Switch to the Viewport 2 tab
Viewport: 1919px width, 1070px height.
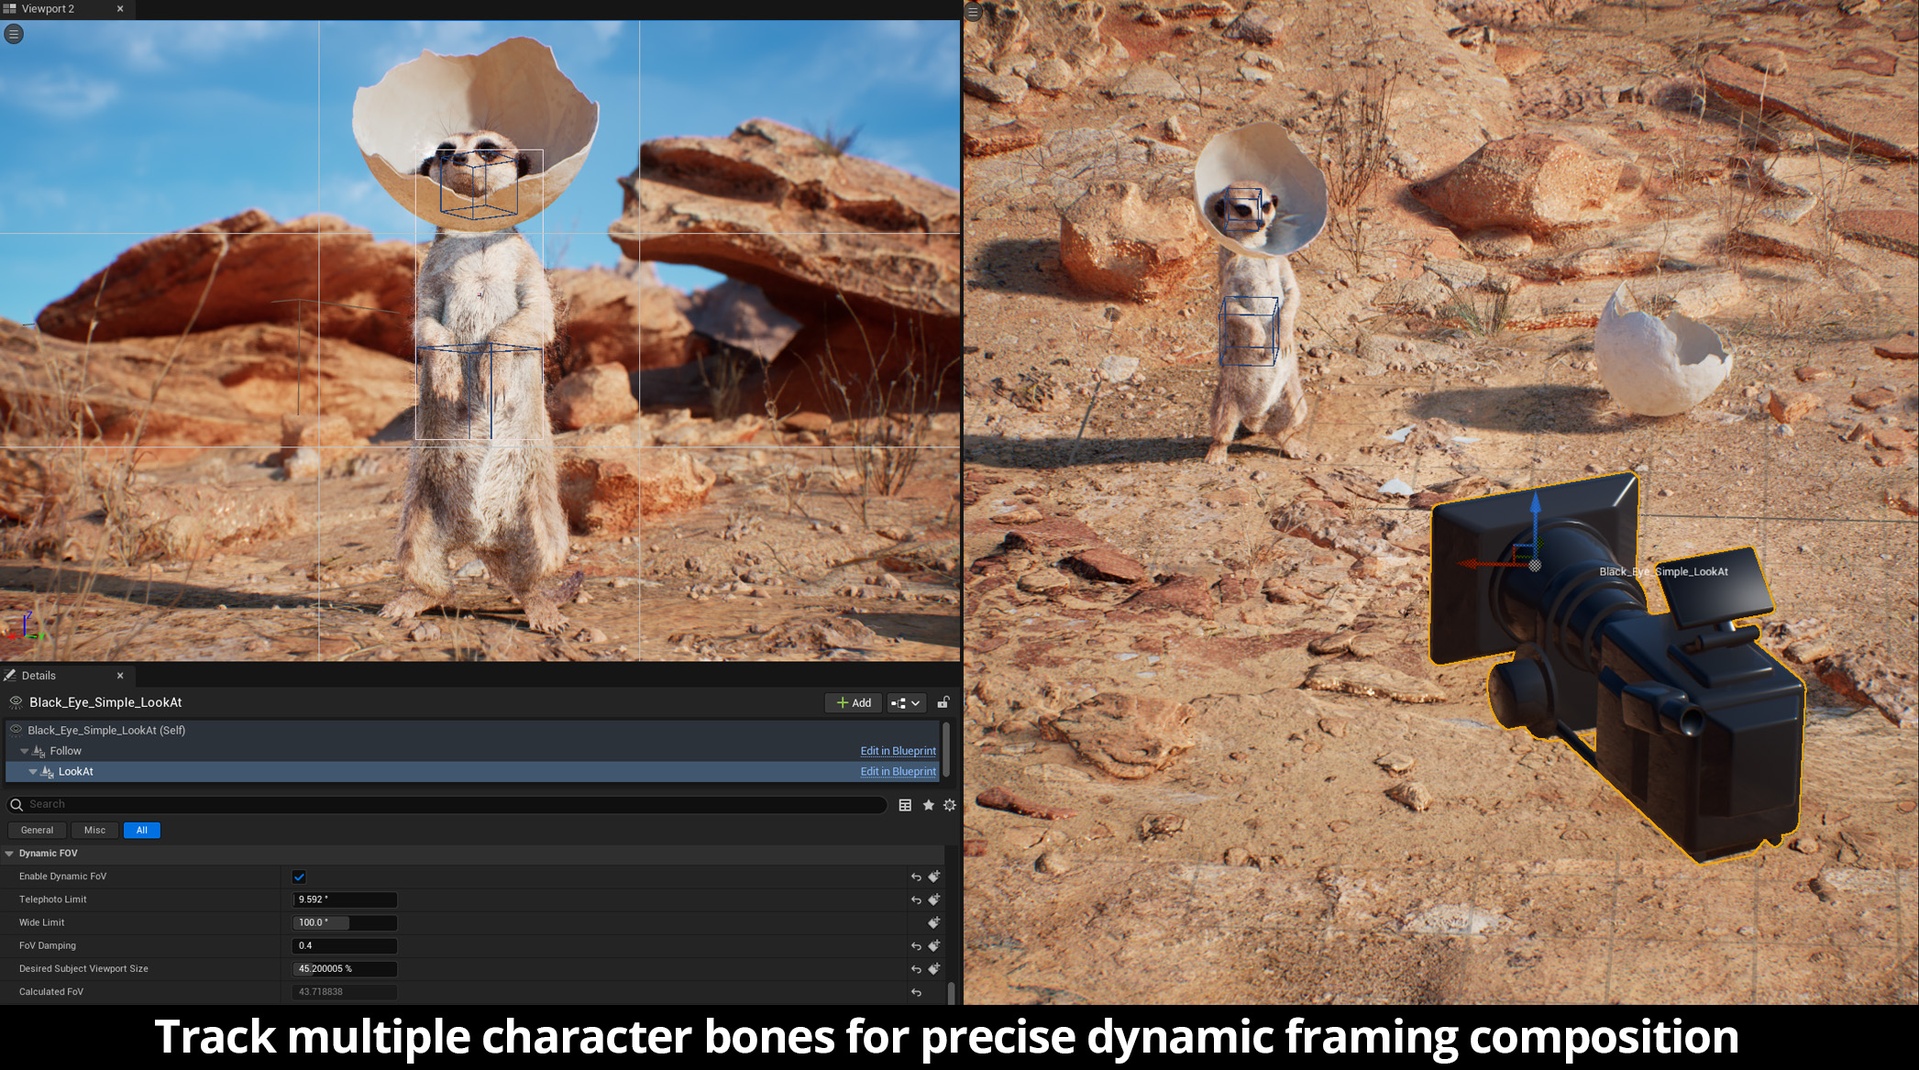pos(48,9)
